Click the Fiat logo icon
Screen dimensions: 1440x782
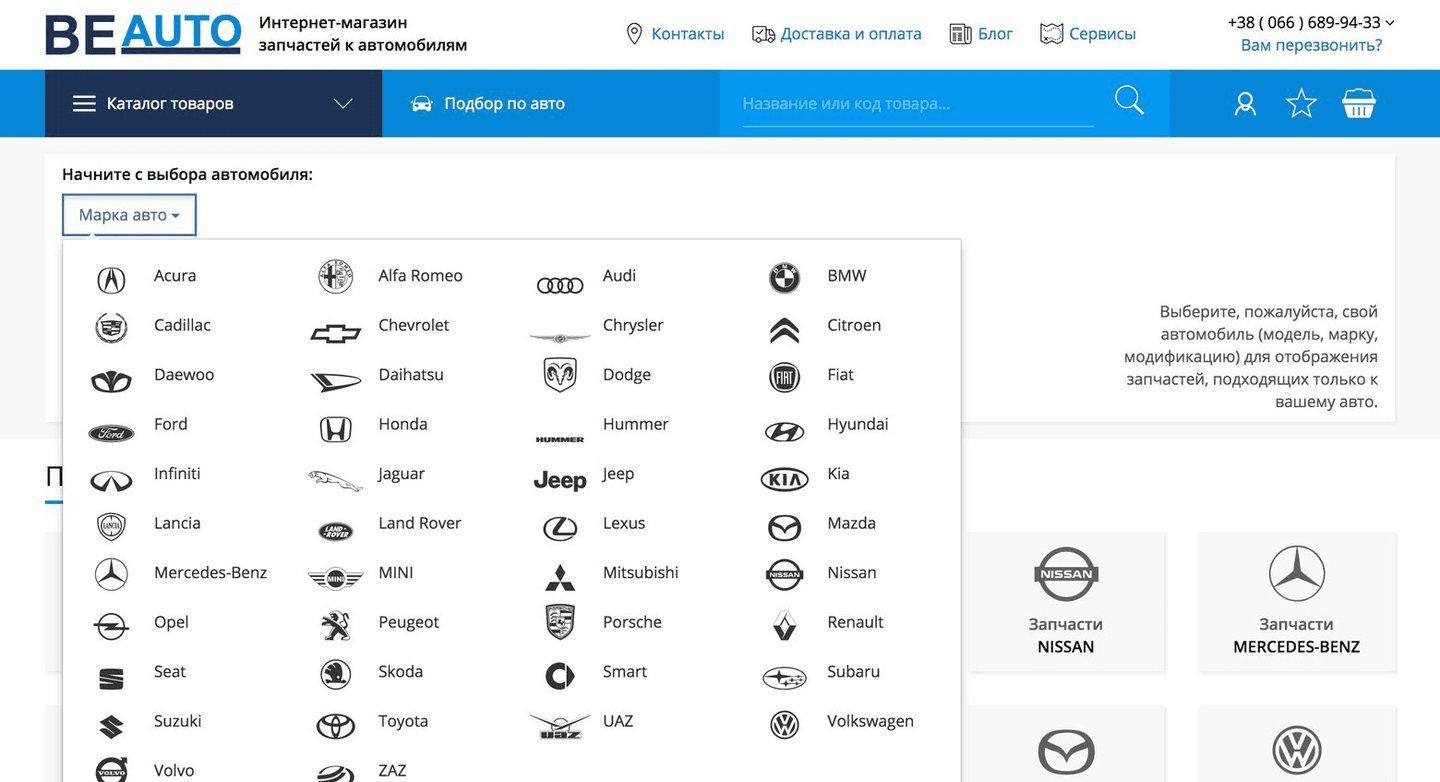(785, 377)
